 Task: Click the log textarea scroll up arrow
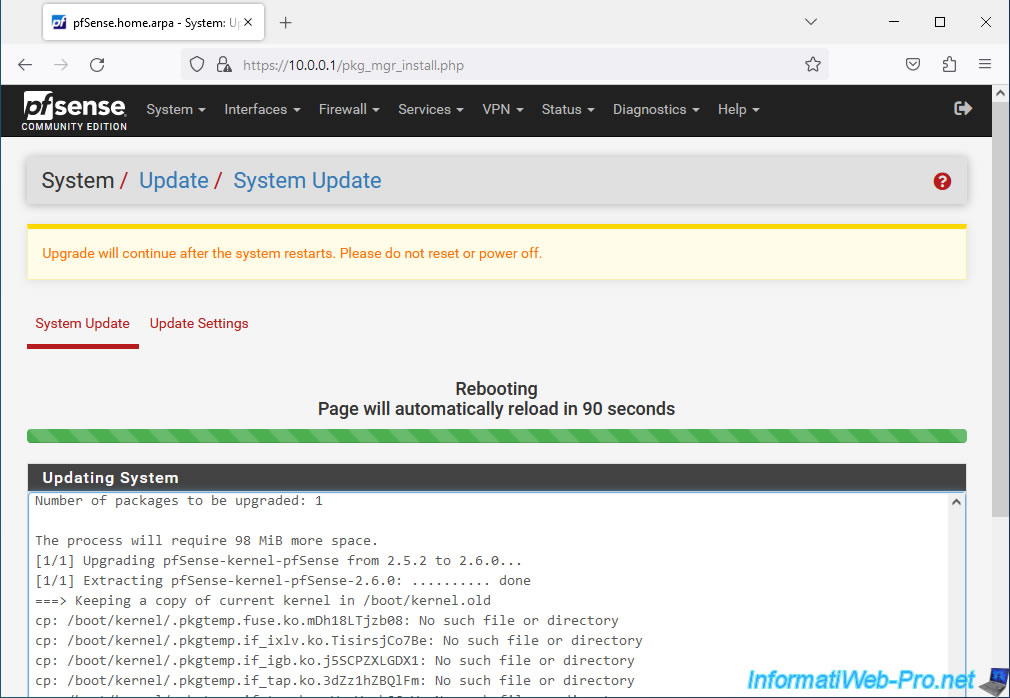[x=957, y=502]
